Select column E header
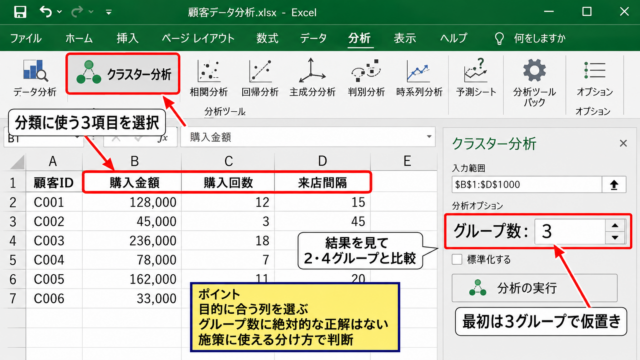Screen dimensions: 640x360 pyautogui.click(x=407, y=161)
